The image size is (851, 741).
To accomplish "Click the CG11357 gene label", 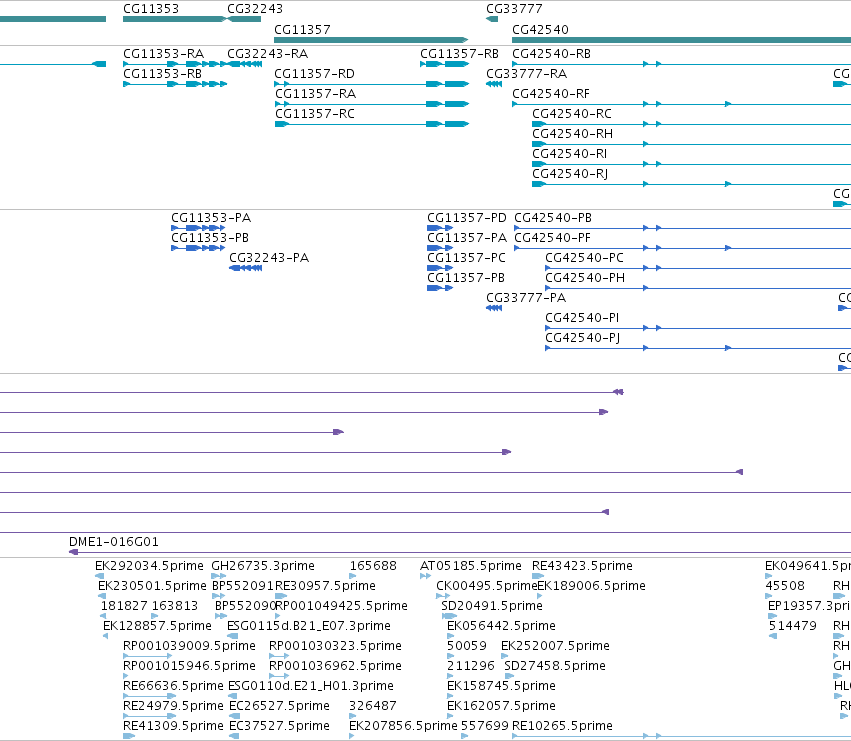I will 302,29.
